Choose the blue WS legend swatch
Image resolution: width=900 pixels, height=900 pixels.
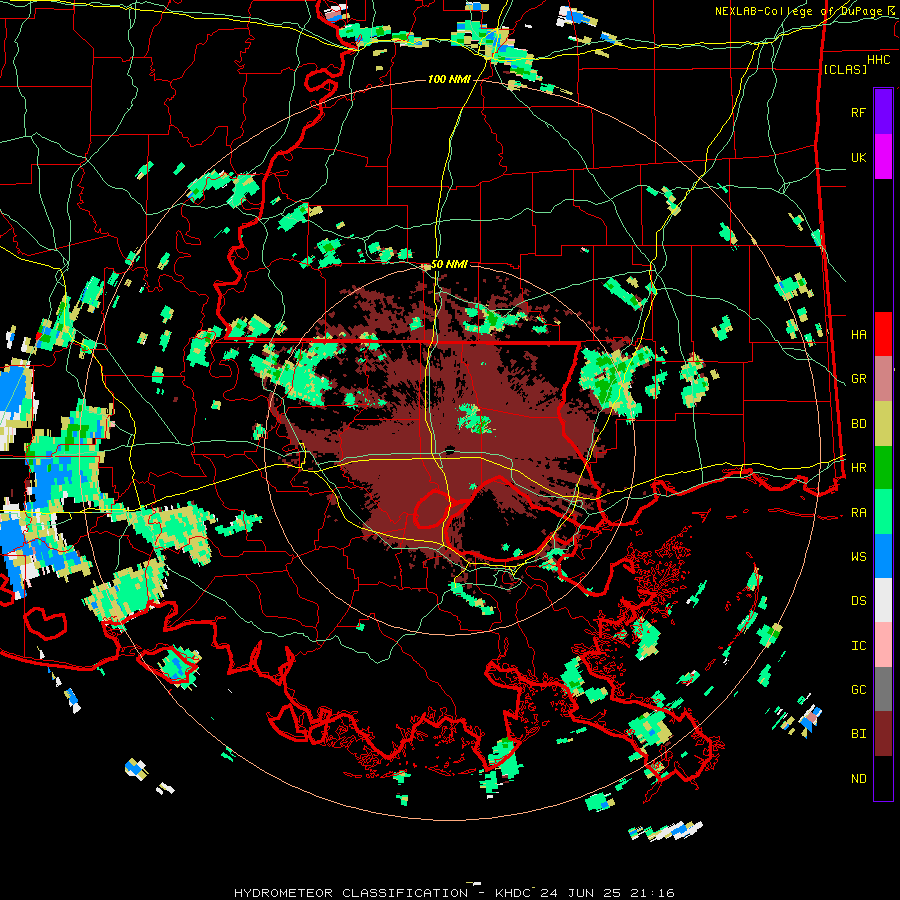883,556
